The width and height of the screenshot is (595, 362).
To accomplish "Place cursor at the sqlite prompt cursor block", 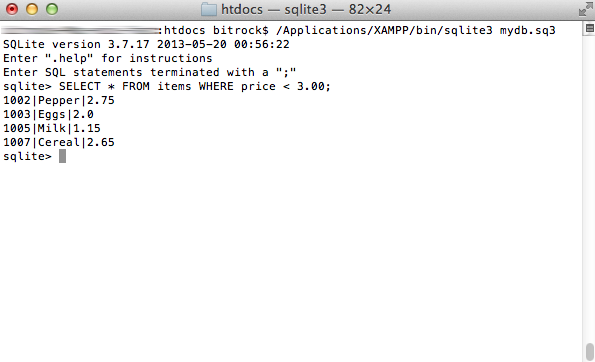I will (x=63, y=156).
